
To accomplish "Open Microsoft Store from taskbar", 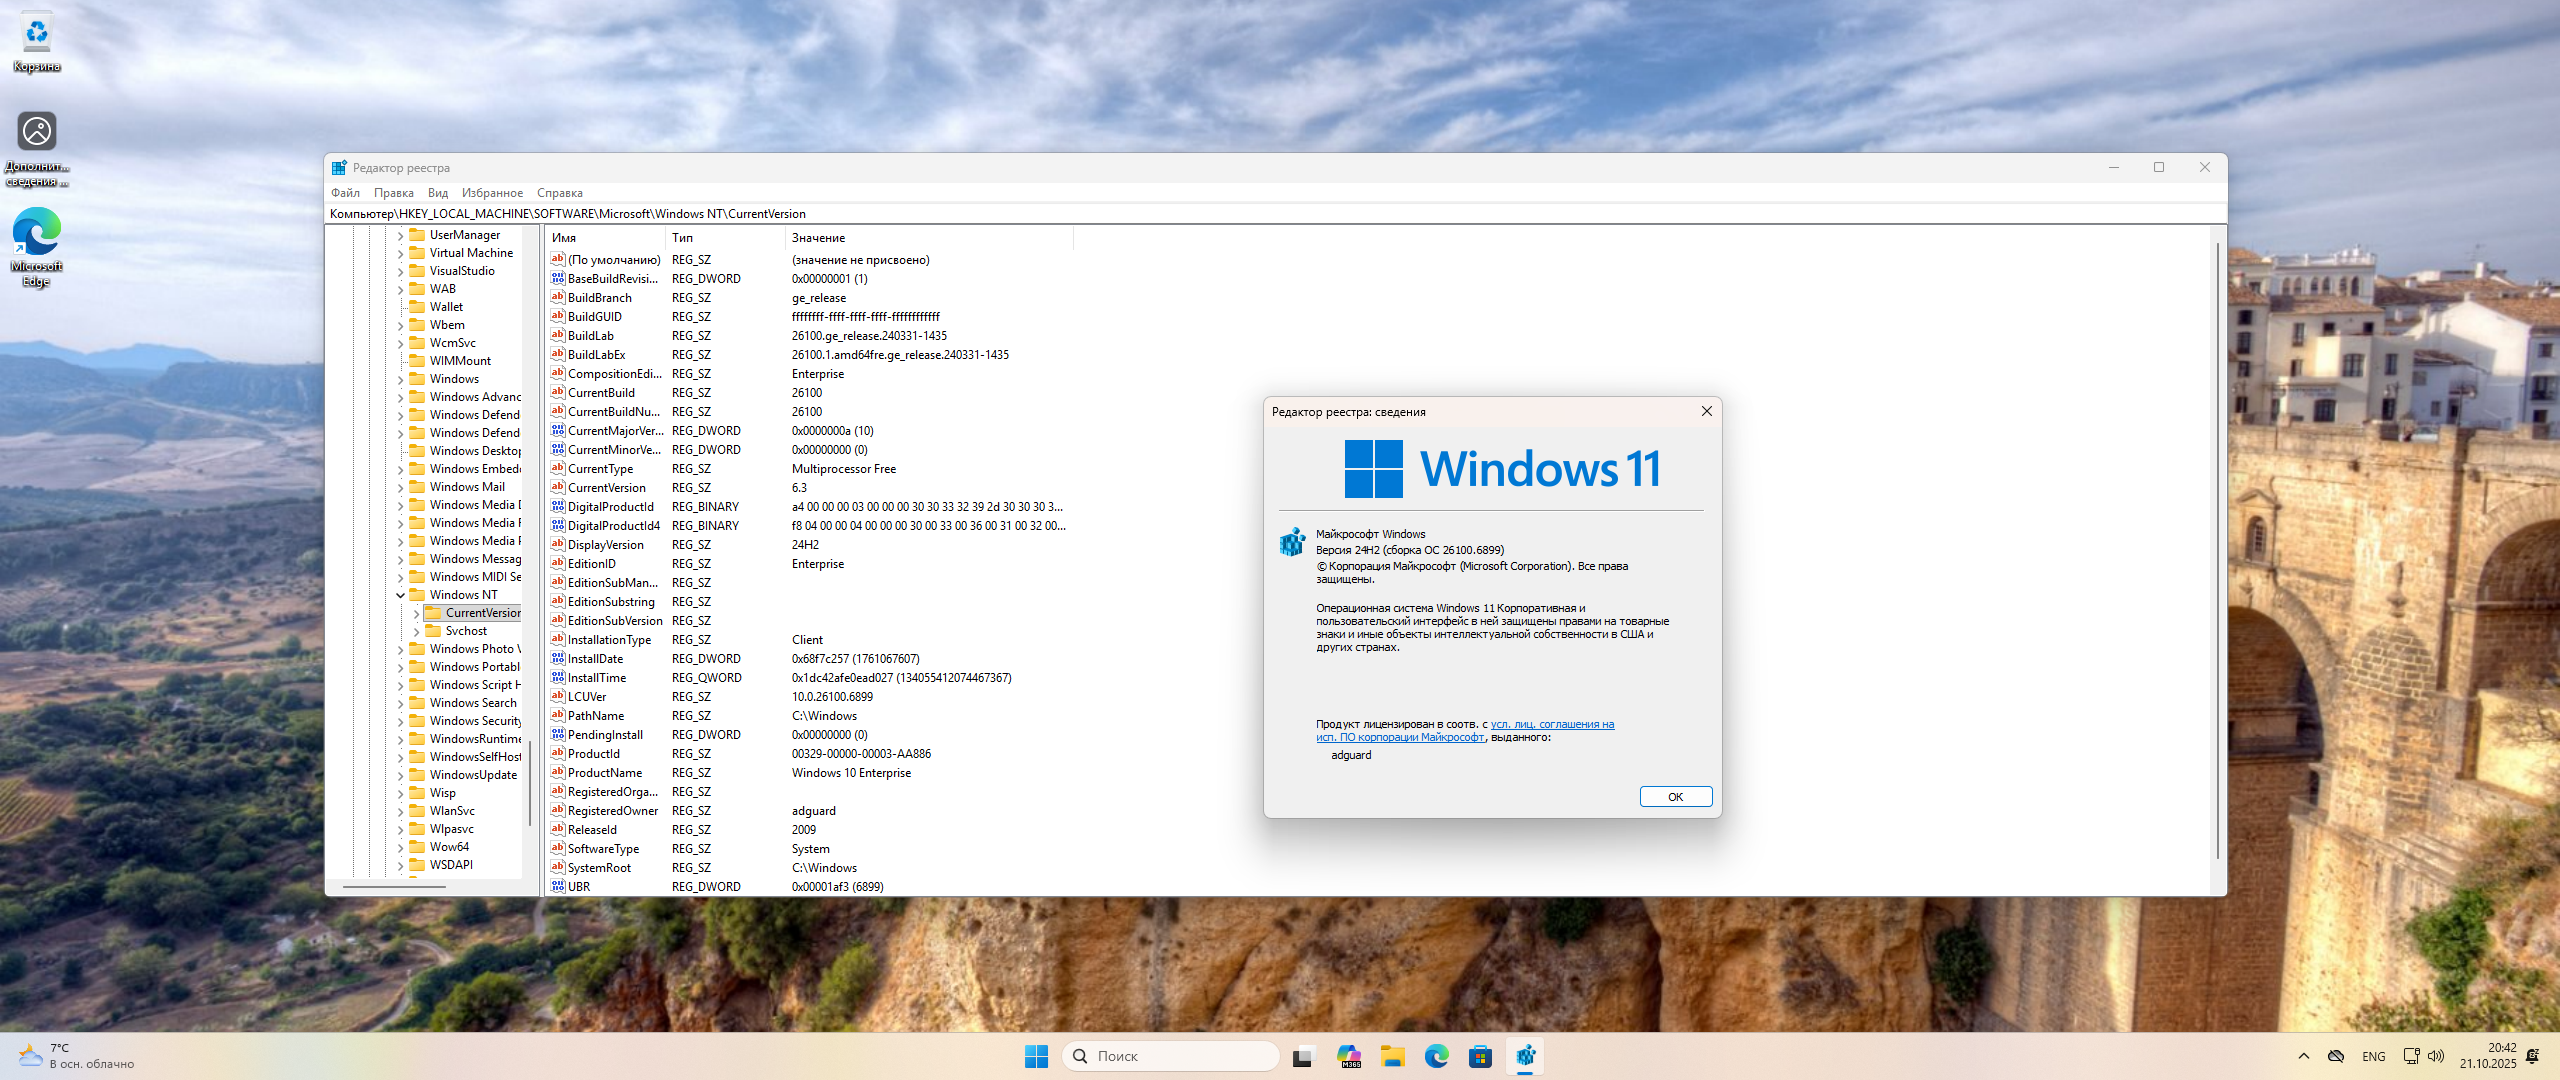I will (1480, 1056).
